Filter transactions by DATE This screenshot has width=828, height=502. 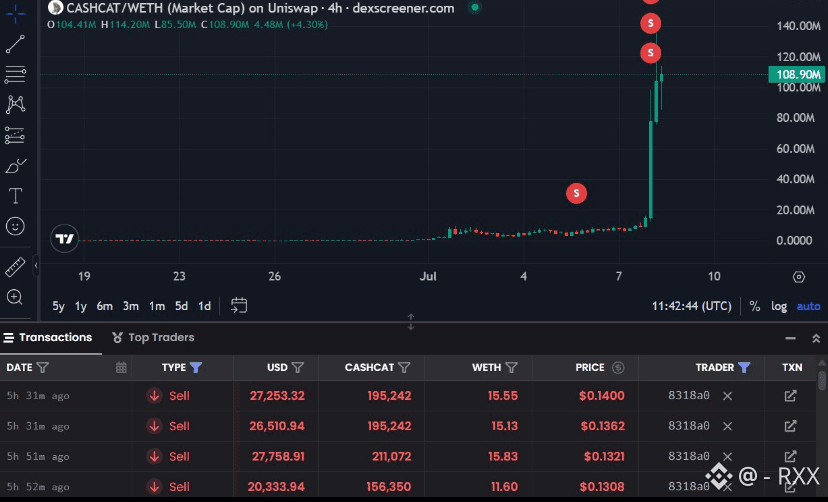[x=43, y=367]
